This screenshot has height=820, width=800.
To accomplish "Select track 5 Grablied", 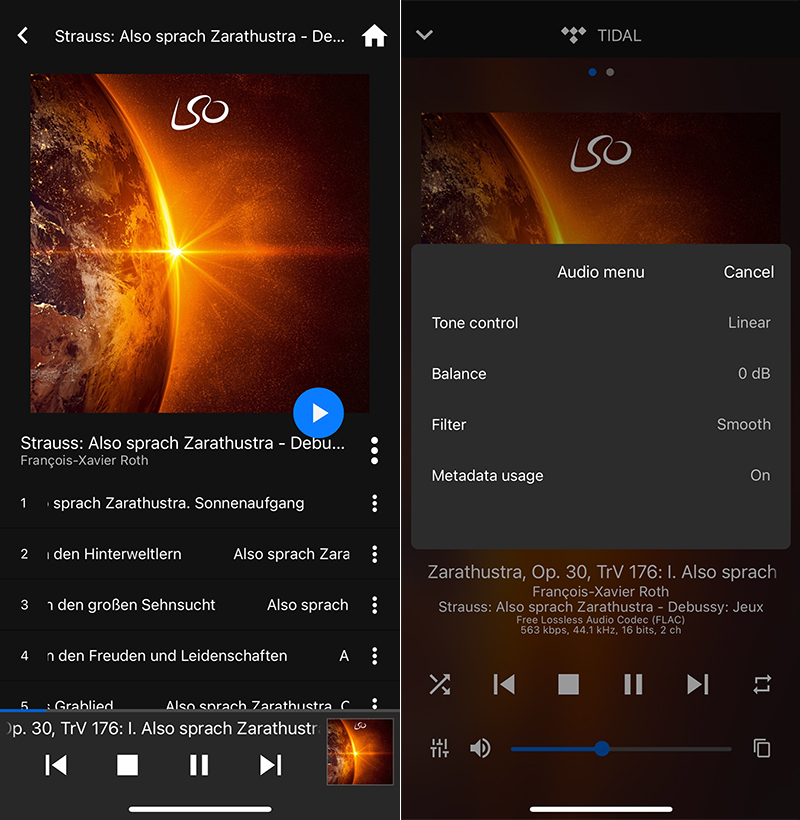I will pos(200,696).
